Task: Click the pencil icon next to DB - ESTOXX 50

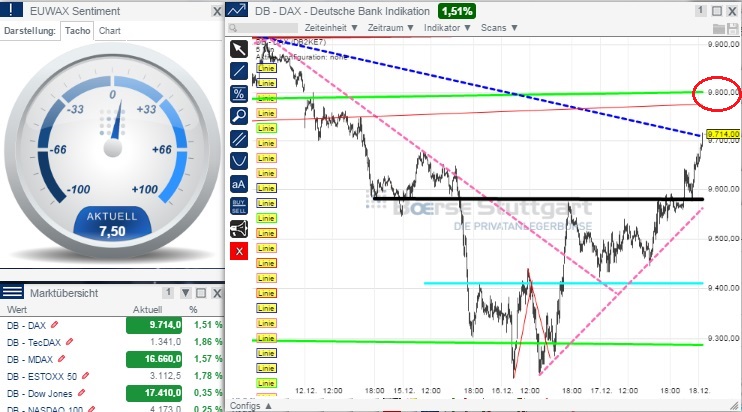Action: [x=85, y=376]
